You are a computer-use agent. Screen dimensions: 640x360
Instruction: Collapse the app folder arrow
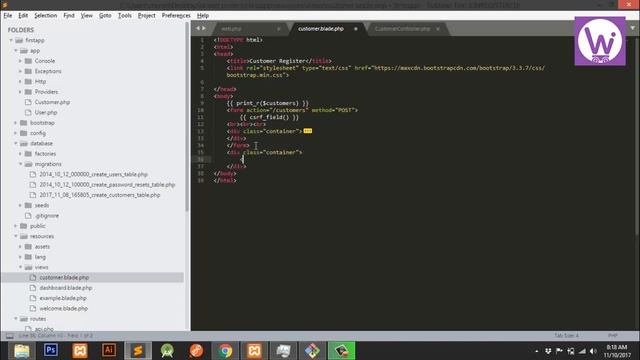pos(16,51)
